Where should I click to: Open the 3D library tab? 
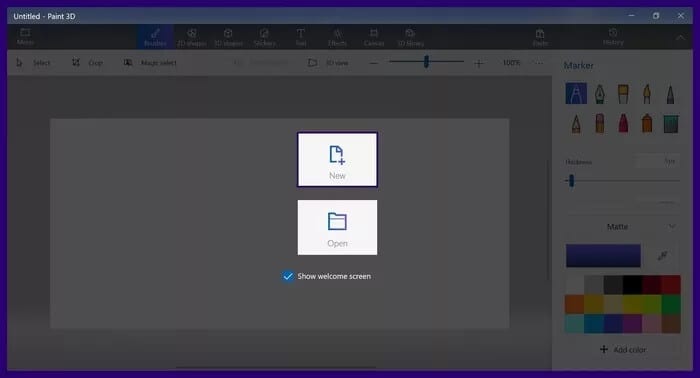tap(410, 37)
